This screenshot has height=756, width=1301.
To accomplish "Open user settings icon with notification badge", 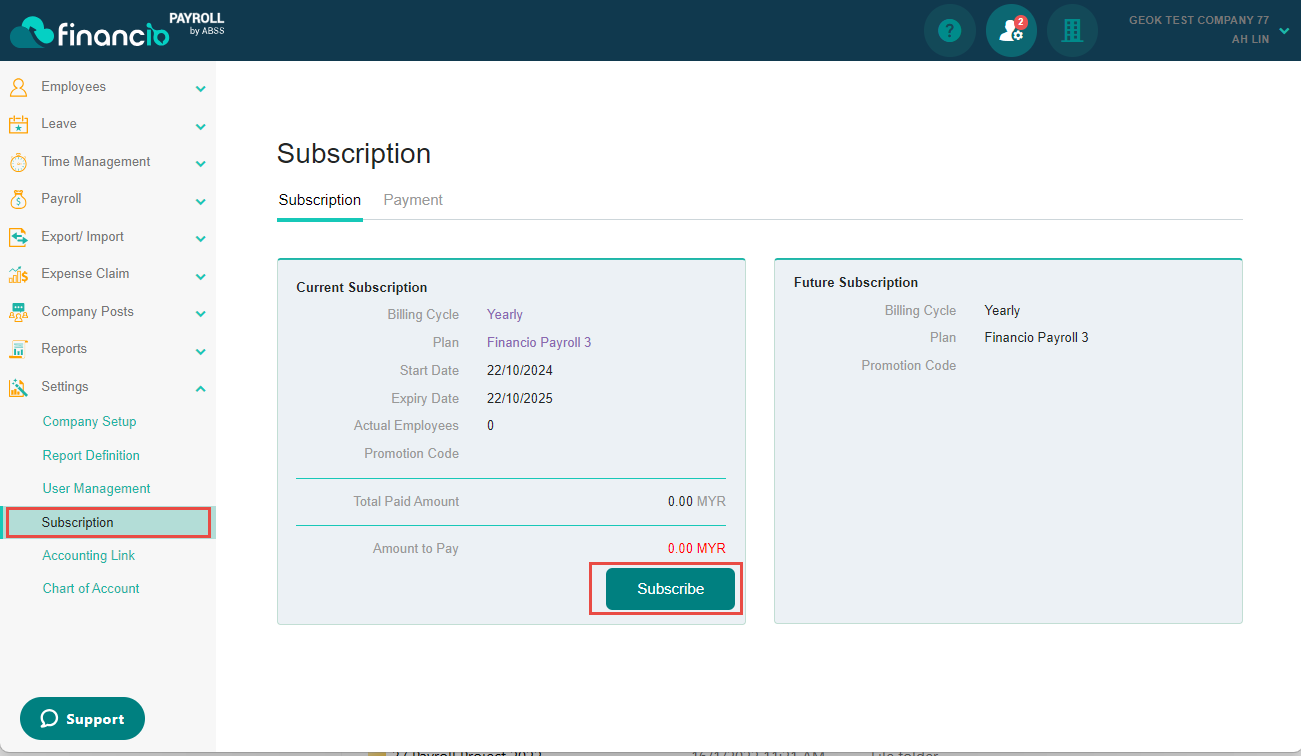I will [x=1010, y=31].
